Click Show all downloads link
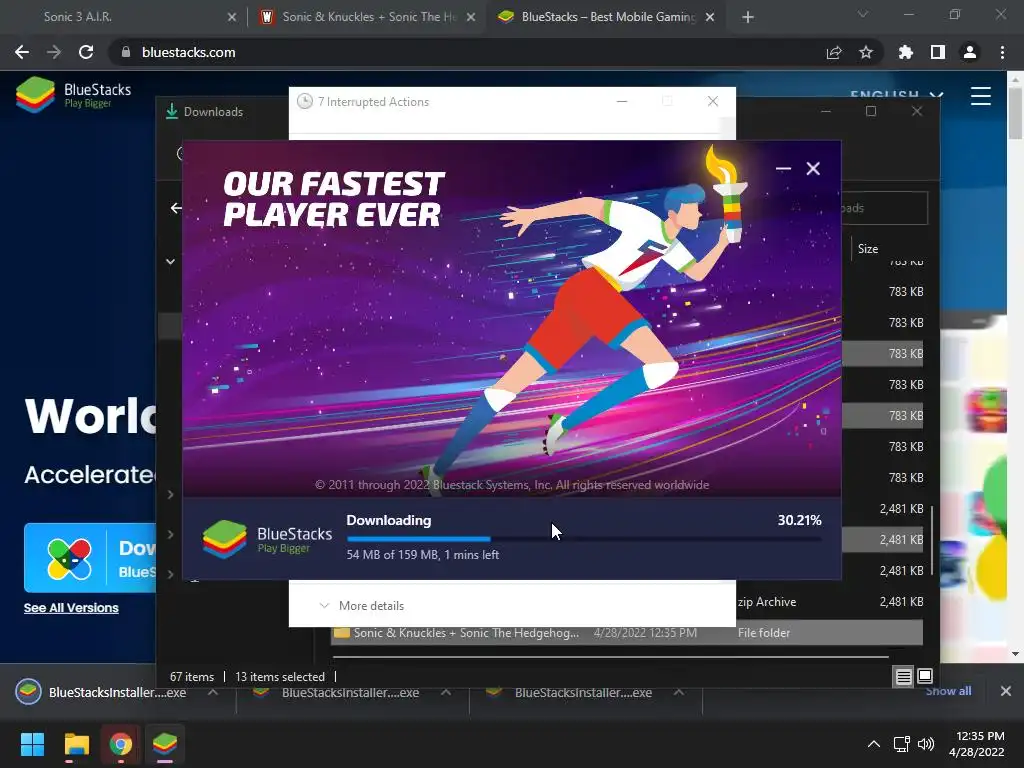This screenshot has width=1024, height=768. pos(948,691)
